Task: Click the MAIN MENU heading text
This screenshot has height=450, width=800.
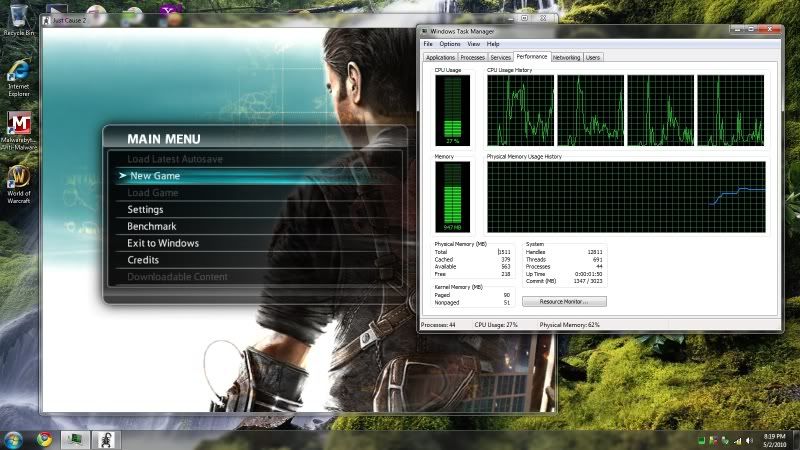Action: click(x=164, y=139)
